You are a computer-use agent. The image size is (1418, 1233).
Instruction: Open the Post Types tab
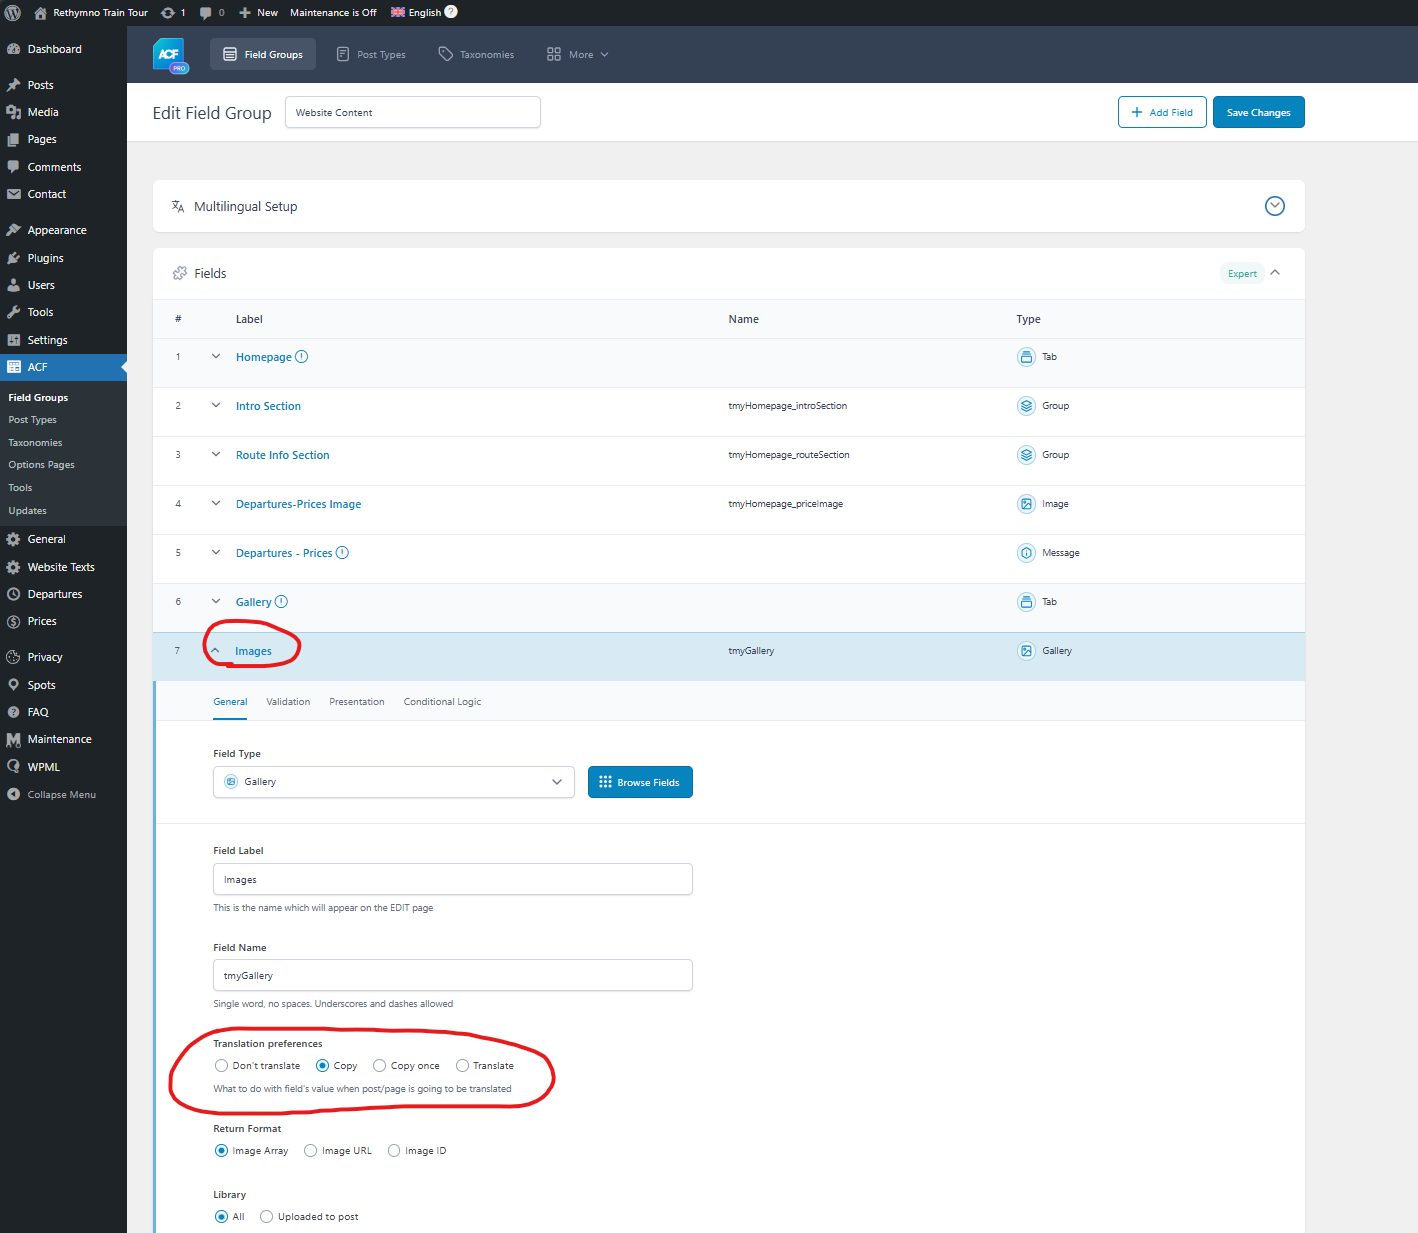371,54
